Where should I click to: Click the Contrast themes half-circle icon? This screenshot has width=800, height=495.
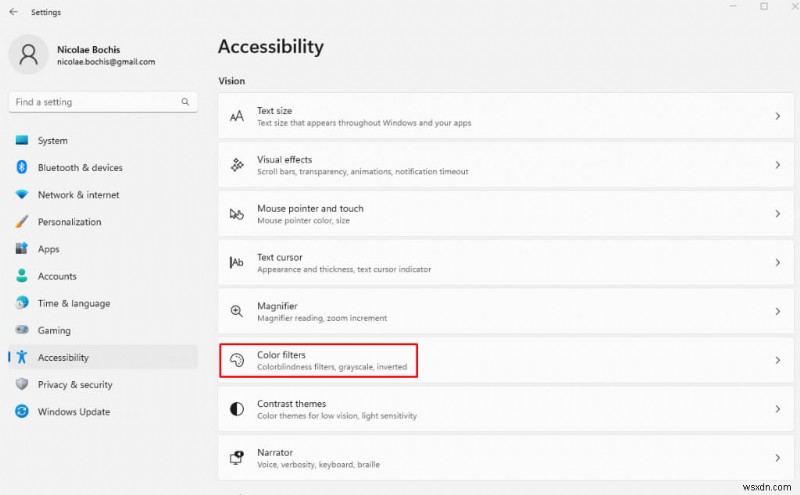(x=237, y=409)
